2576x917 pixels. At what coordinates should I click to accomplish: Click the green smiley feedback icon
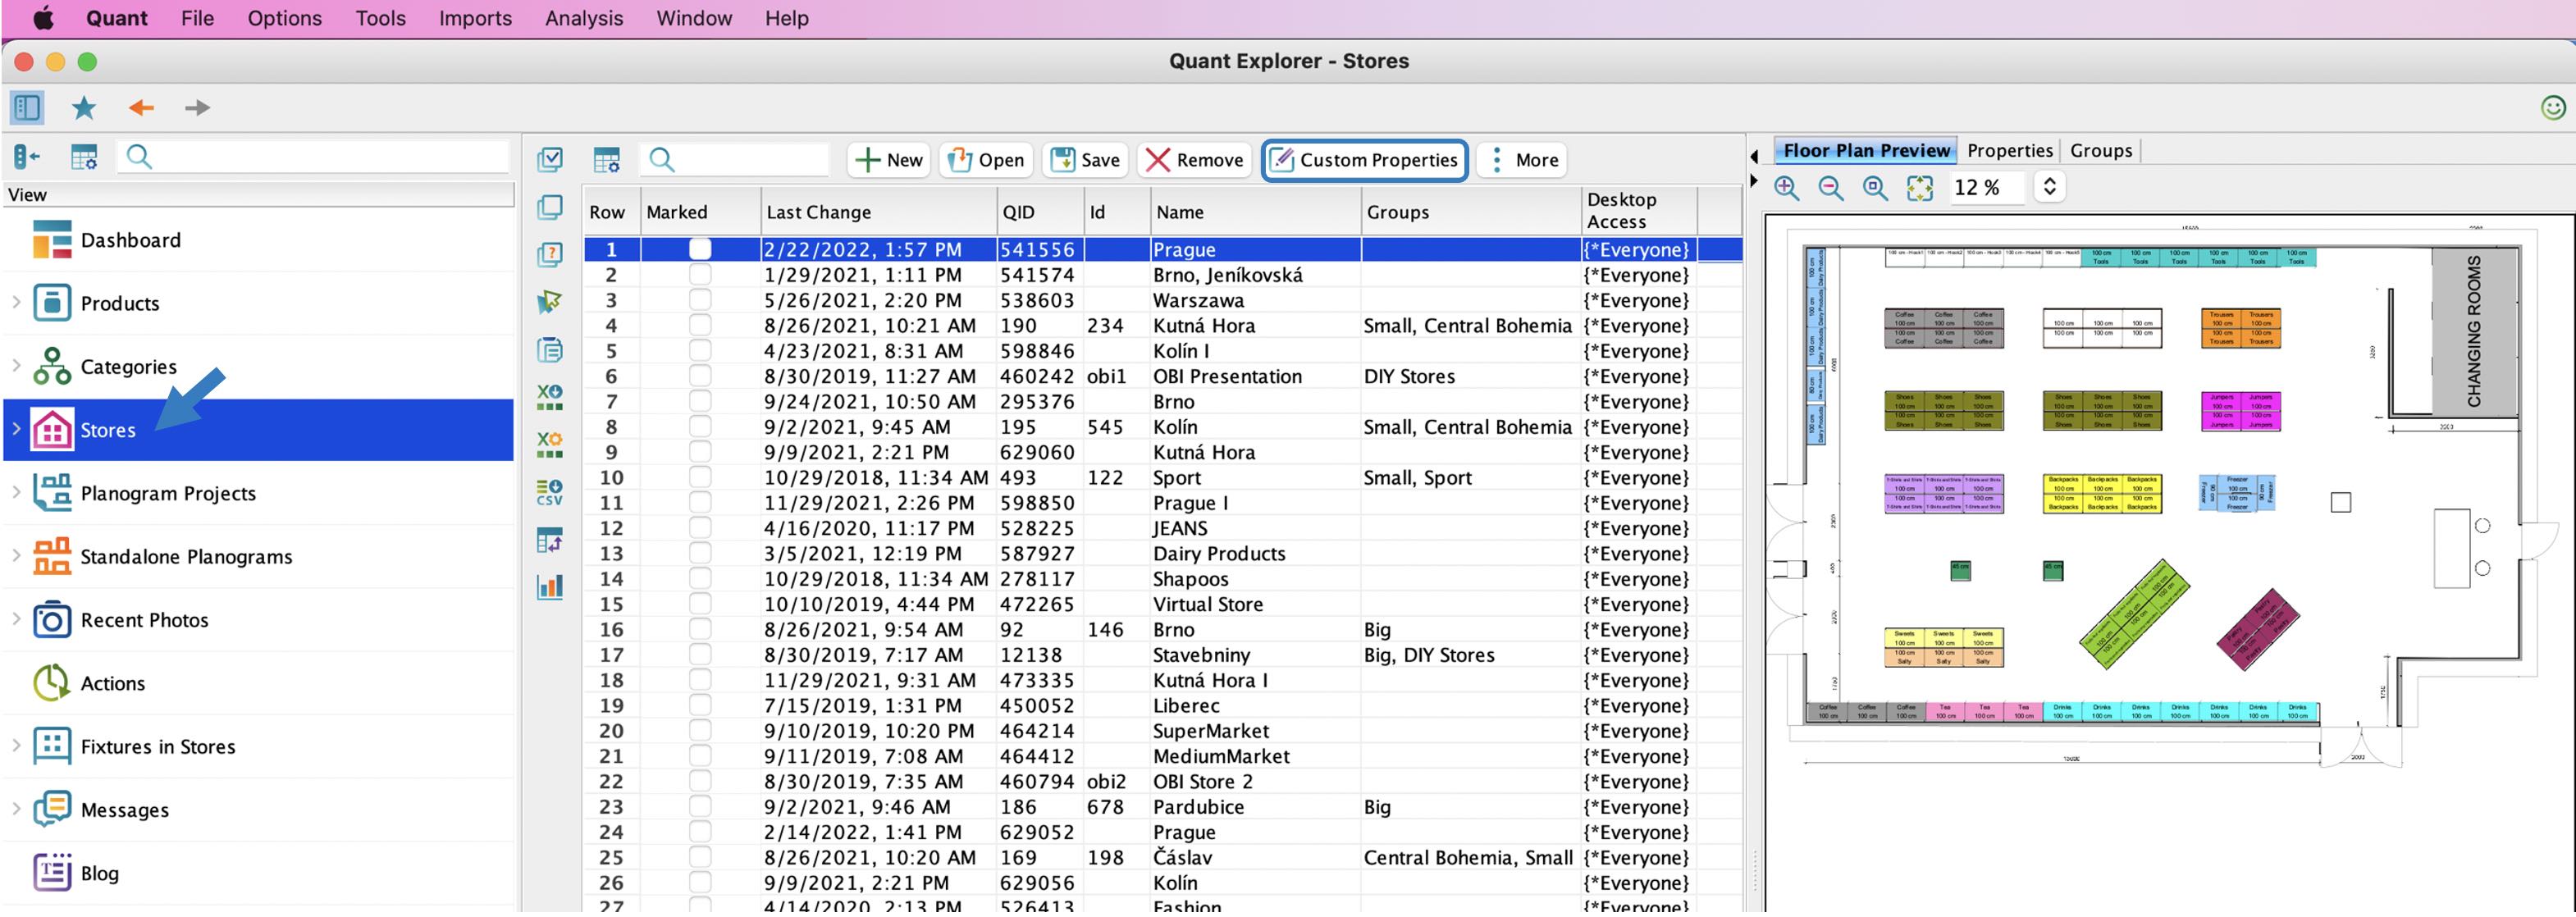click(2552, 107)
